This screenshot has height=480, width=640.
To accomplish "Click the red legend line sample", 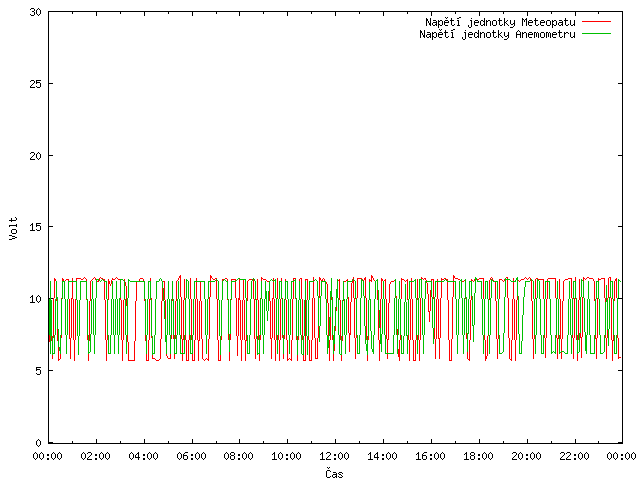I will click(x=596, y=22).
